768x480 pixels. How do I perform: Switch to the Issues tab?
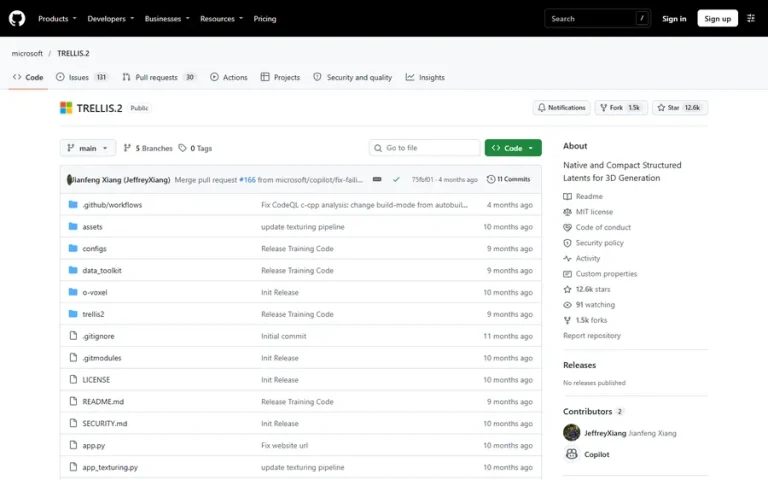click(81, 77)
